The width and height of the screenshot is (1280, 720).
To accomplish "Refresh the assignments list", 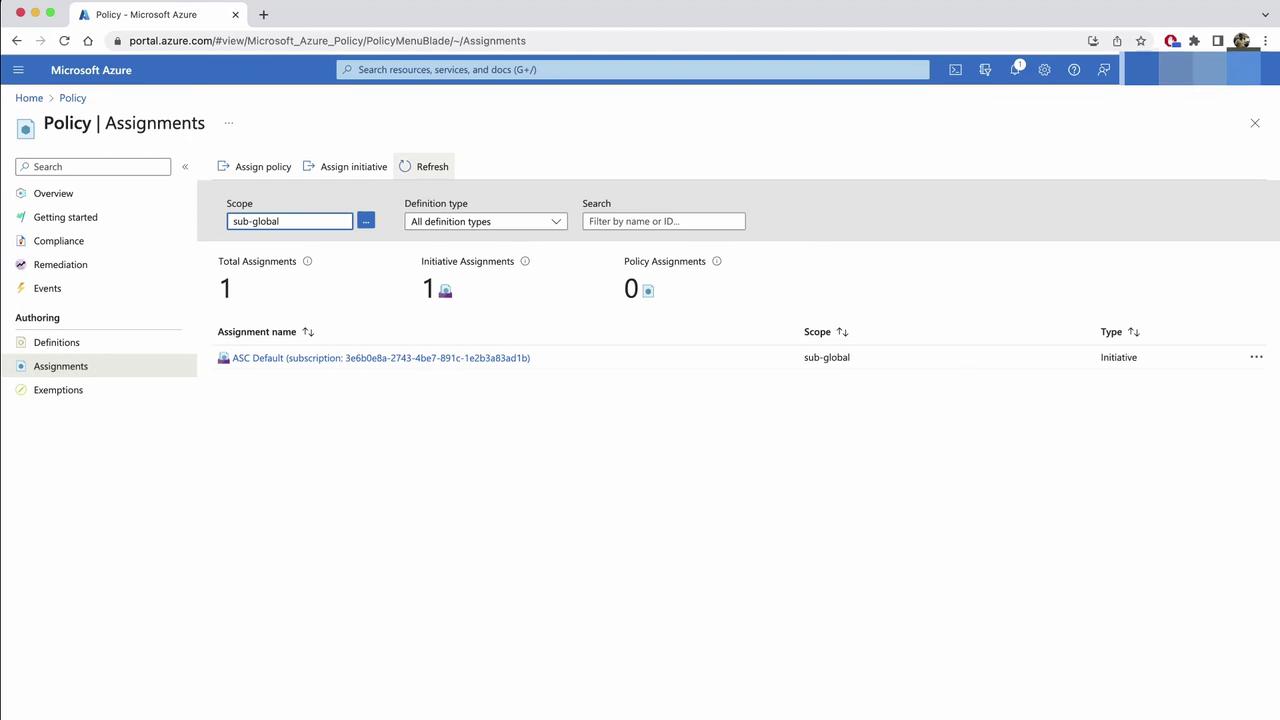I will (x=424, y=167).
